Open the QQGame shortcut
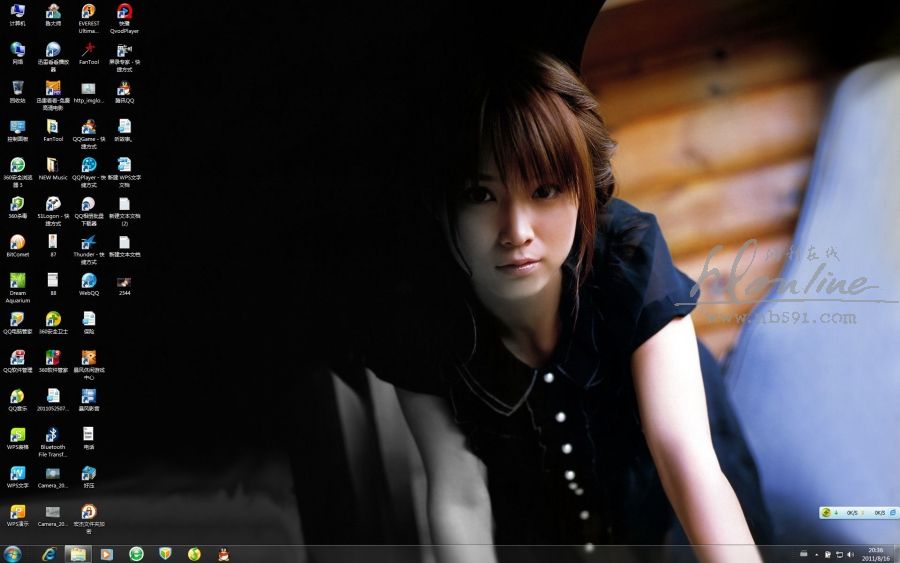Viewport: 900px width, 563px height. [88, 127]
